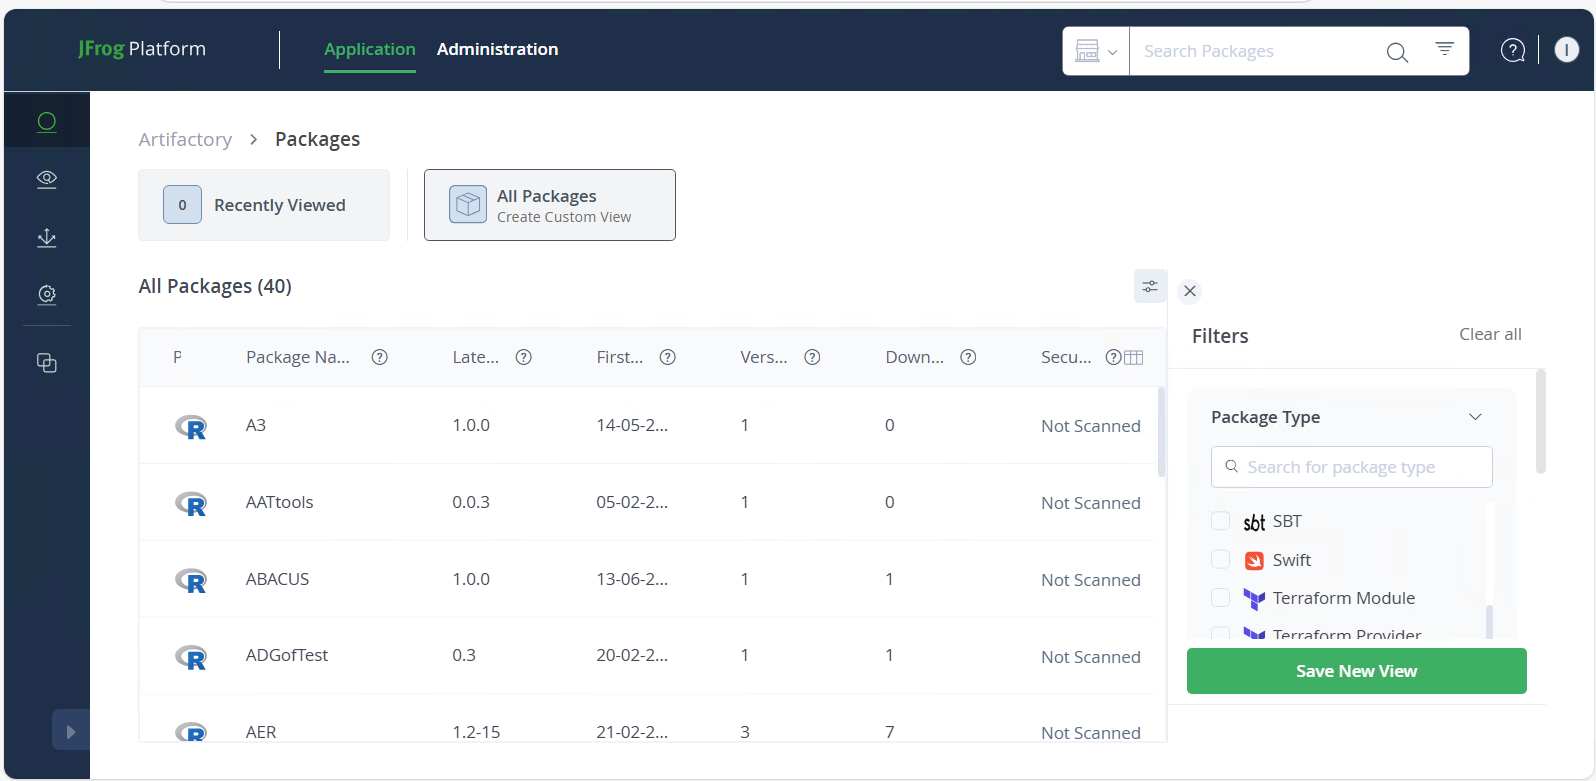Open First column help icon
The width and height of the screenshot is (1596, 781).
(x=668, y=357)
